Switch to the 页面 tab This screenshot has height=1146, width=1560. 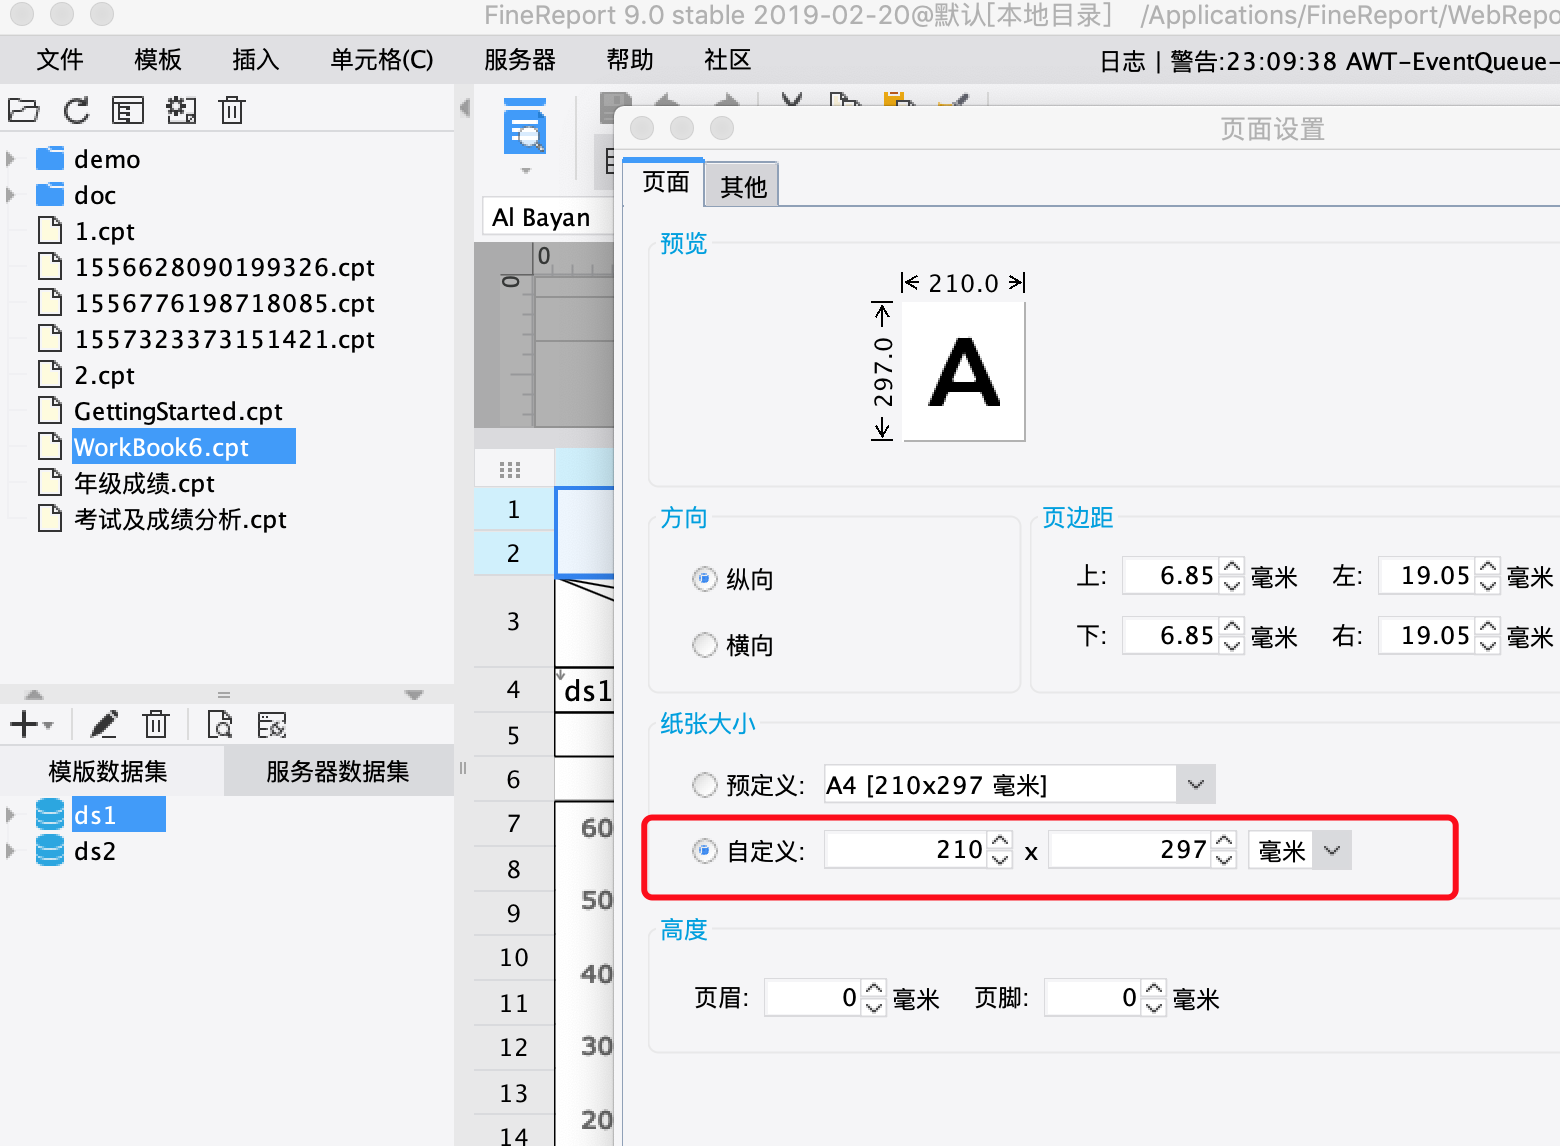coord(665,182)
